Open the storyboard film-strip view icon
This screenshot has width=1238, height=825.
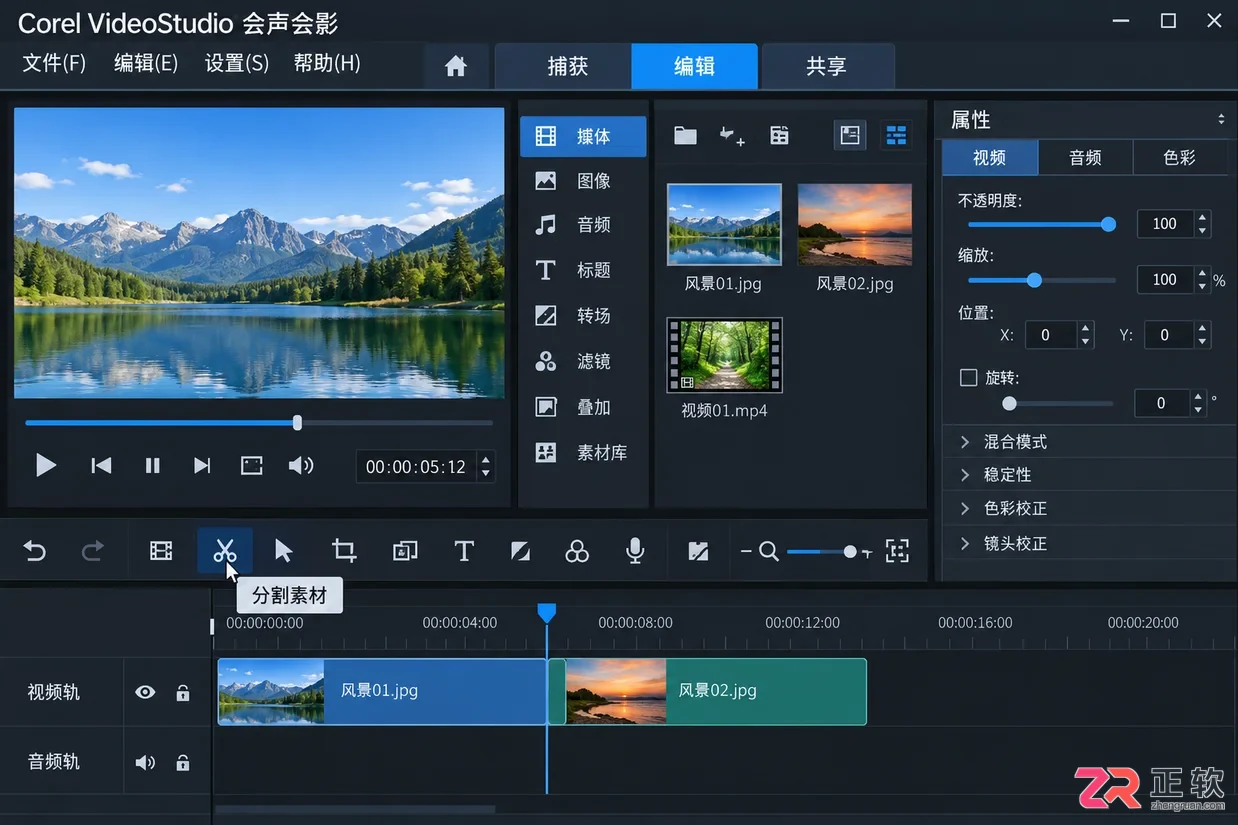161,551
